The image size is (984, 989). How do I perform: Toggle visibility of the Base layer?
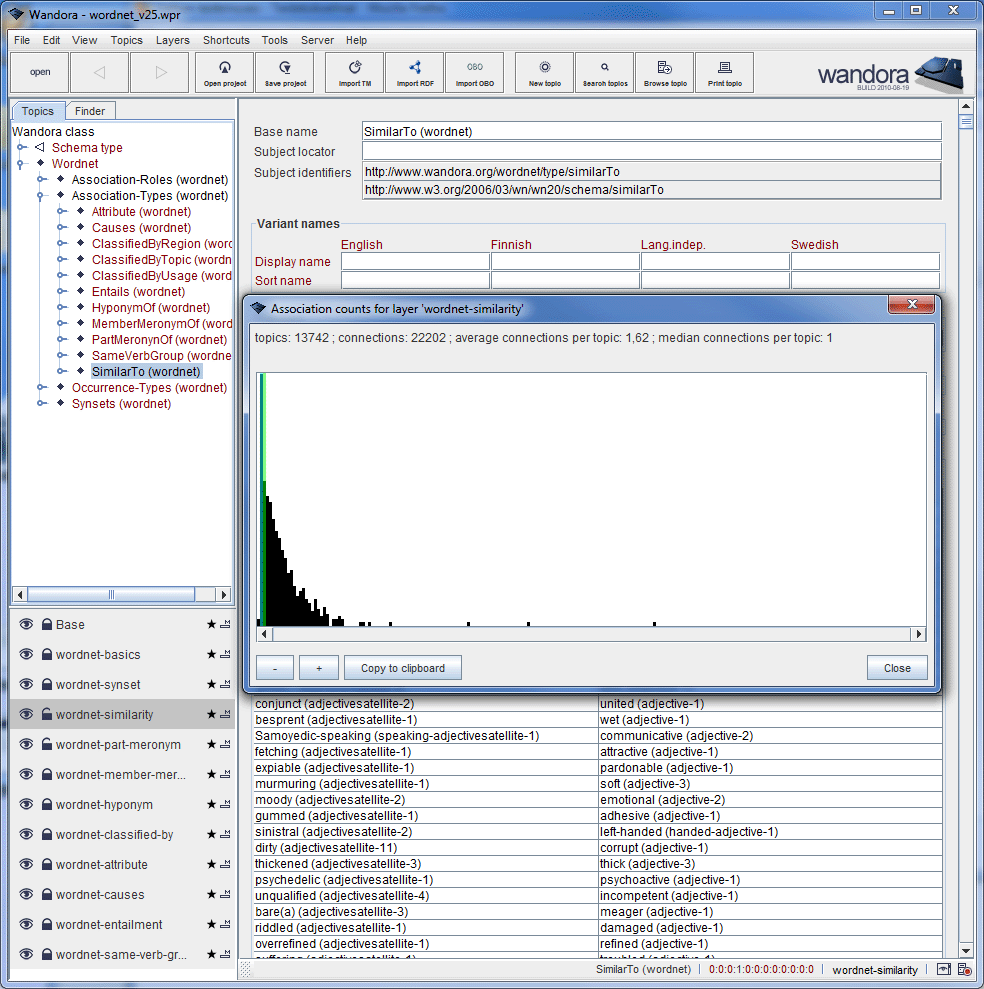[x=25, y=624]
